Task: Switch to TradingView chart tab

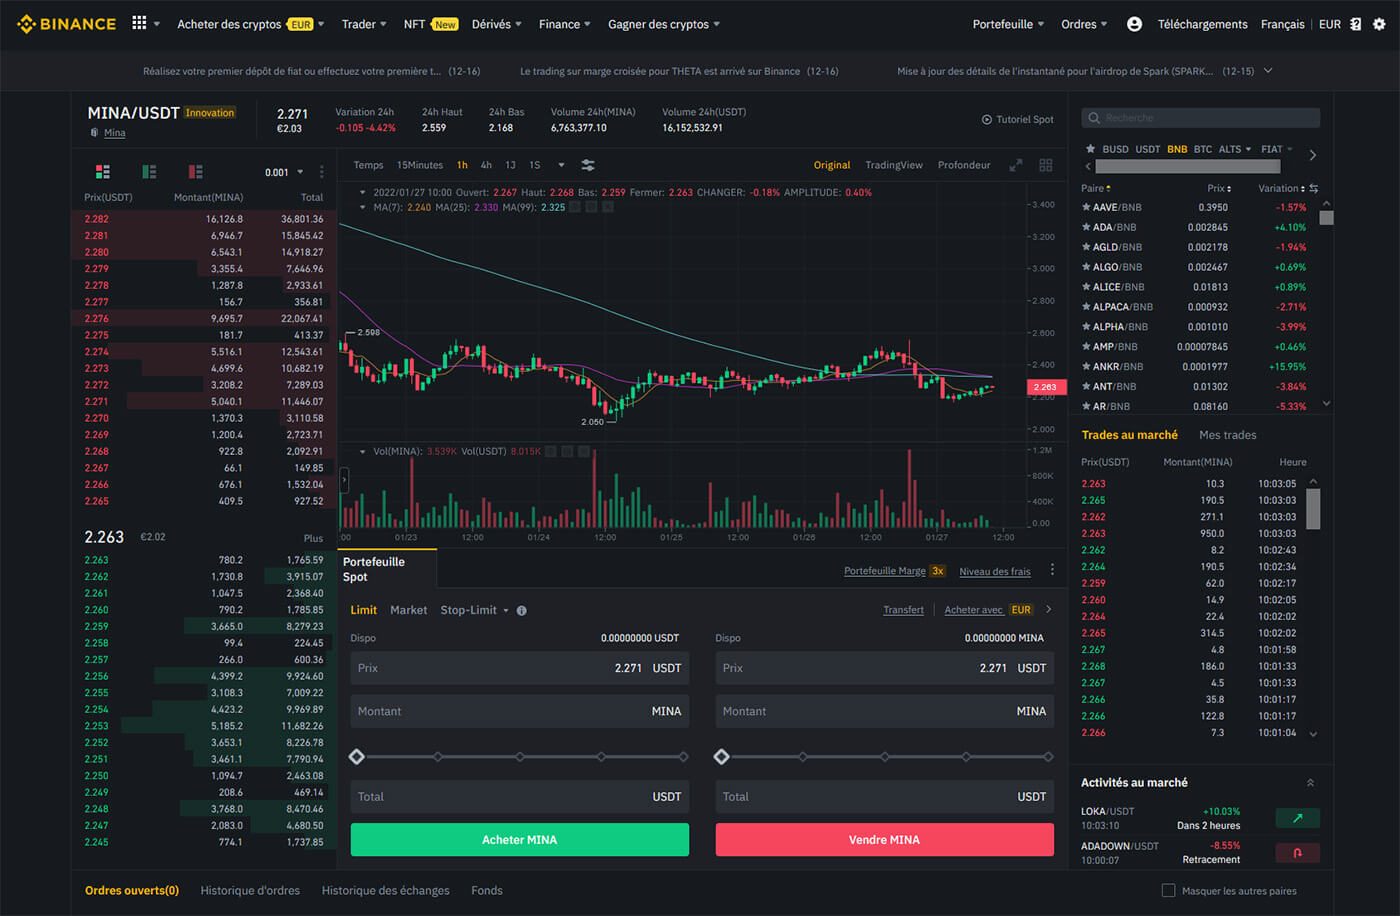Action: [x=894, y=165]
